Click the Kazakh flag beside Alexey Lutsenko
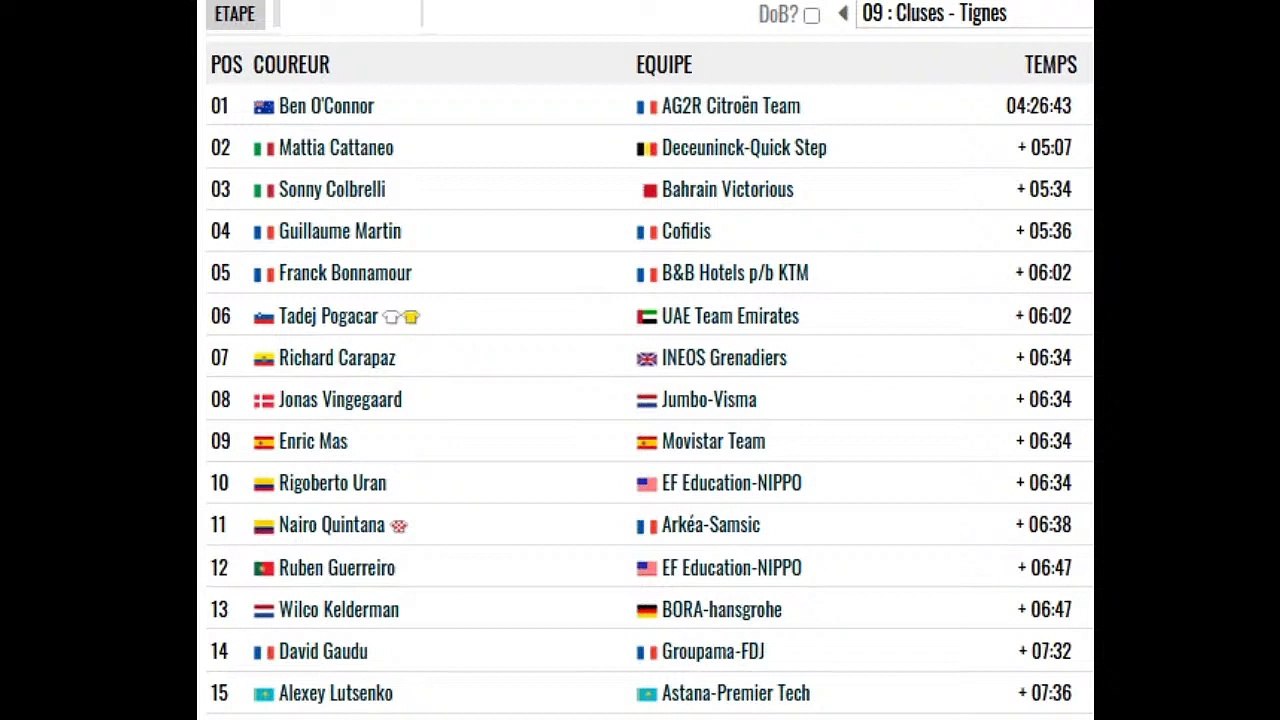 tap(264, 694)
